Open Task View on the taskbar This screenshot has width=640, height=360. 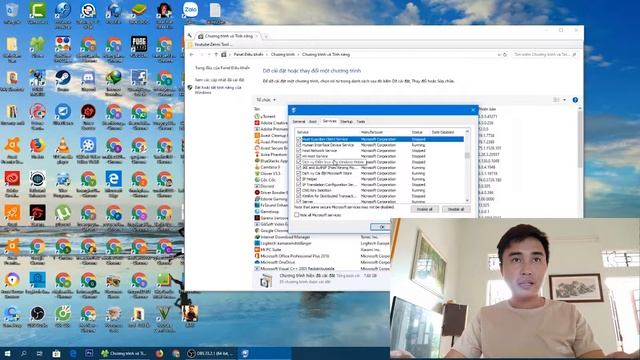40,353
